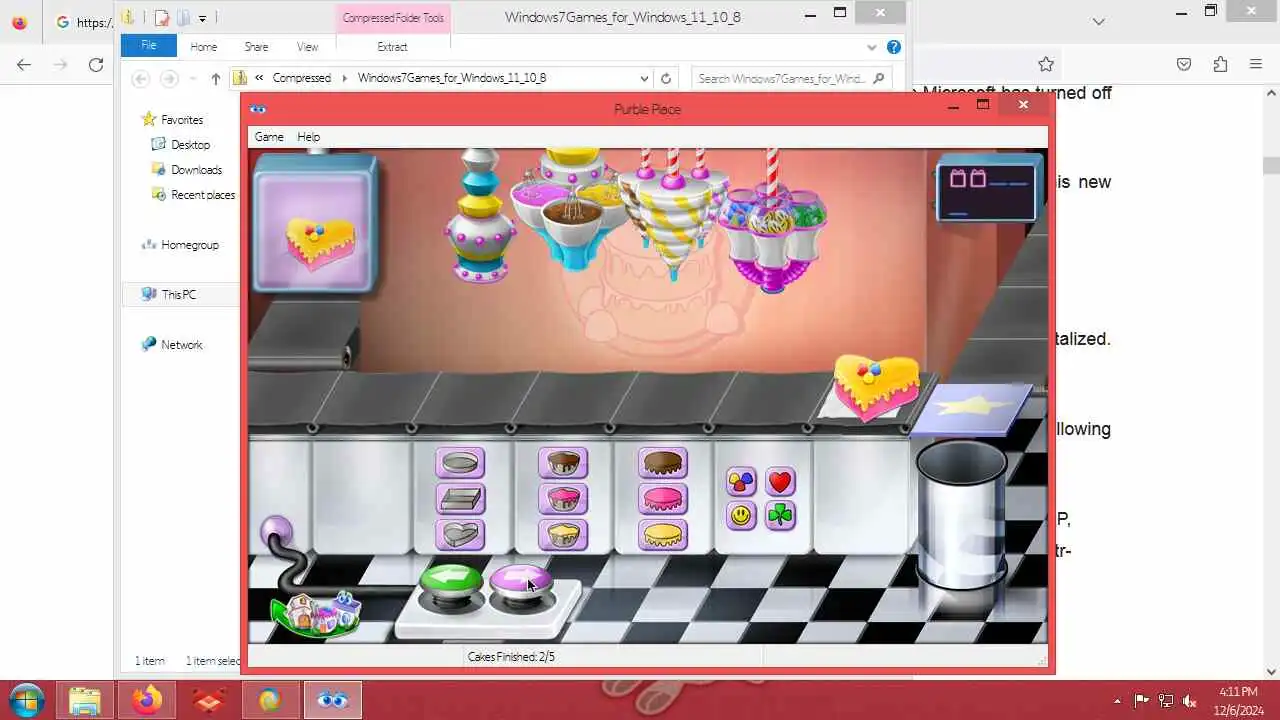Select the square cake pan shape
Image resolution: width=1280 pixels, height=720 pixels.
coord(460,499)
